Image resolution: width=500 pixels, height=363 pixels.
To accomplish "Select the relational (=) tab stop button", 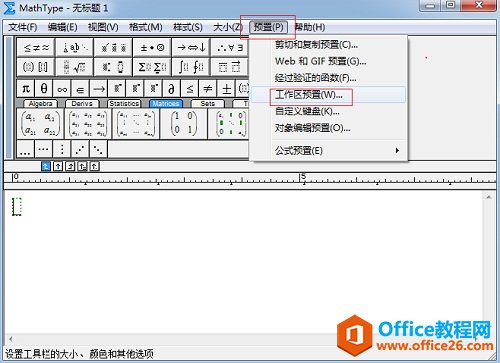I will click(82, 166).
